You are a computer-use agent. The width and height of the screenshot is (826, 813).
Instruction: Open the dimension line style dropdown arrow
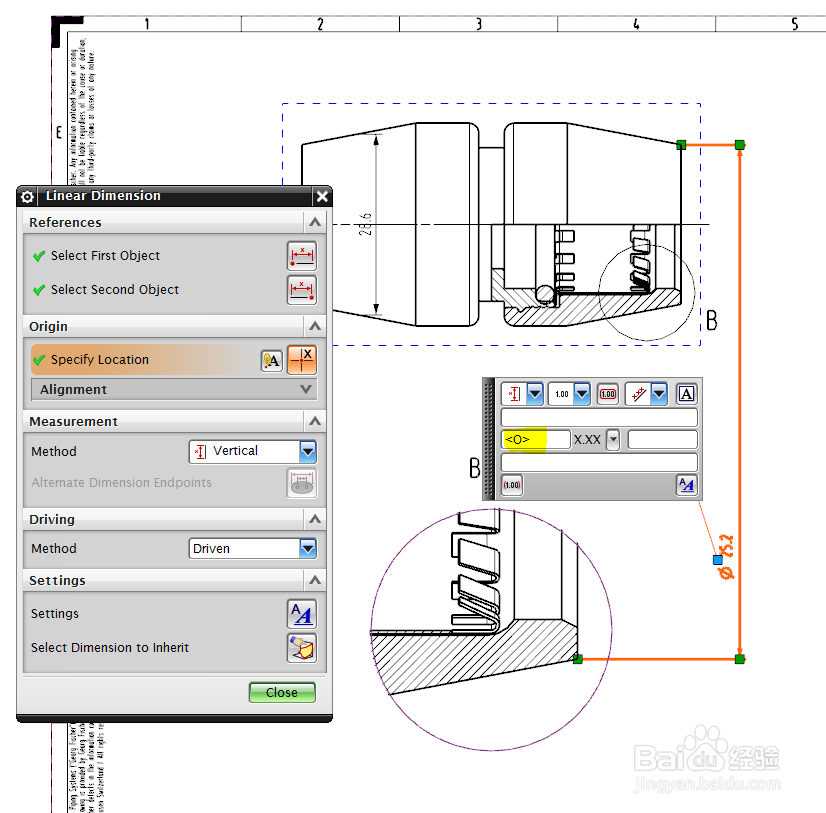click(x=659, y=394)
